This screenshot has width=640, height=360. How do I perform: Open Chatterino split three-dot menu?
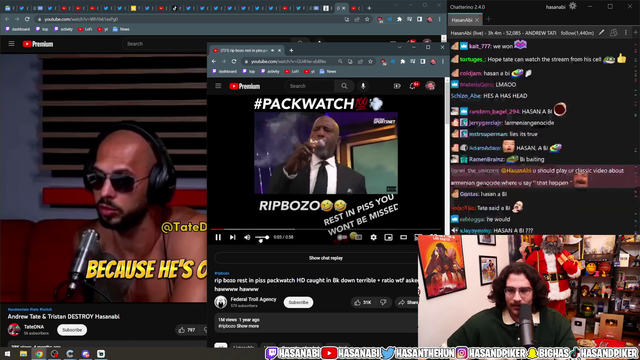[x=626, y=33]
